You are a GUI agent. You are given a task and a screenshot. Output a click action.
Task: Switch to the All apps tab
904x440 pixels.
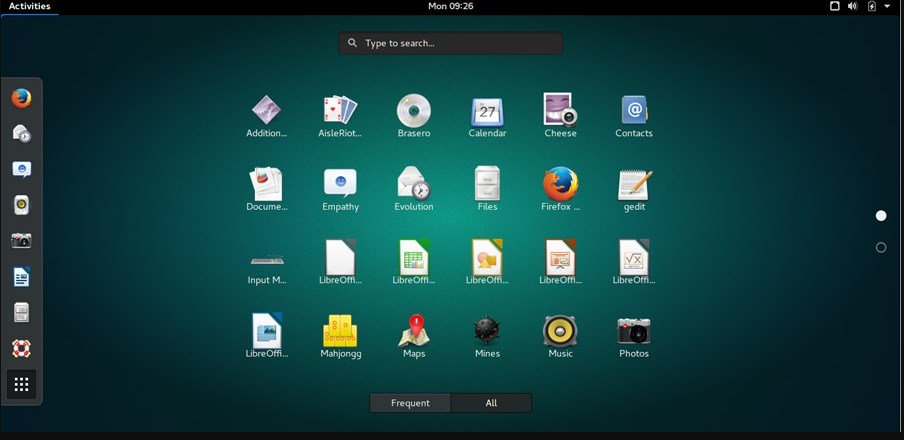tap(491, 403)
